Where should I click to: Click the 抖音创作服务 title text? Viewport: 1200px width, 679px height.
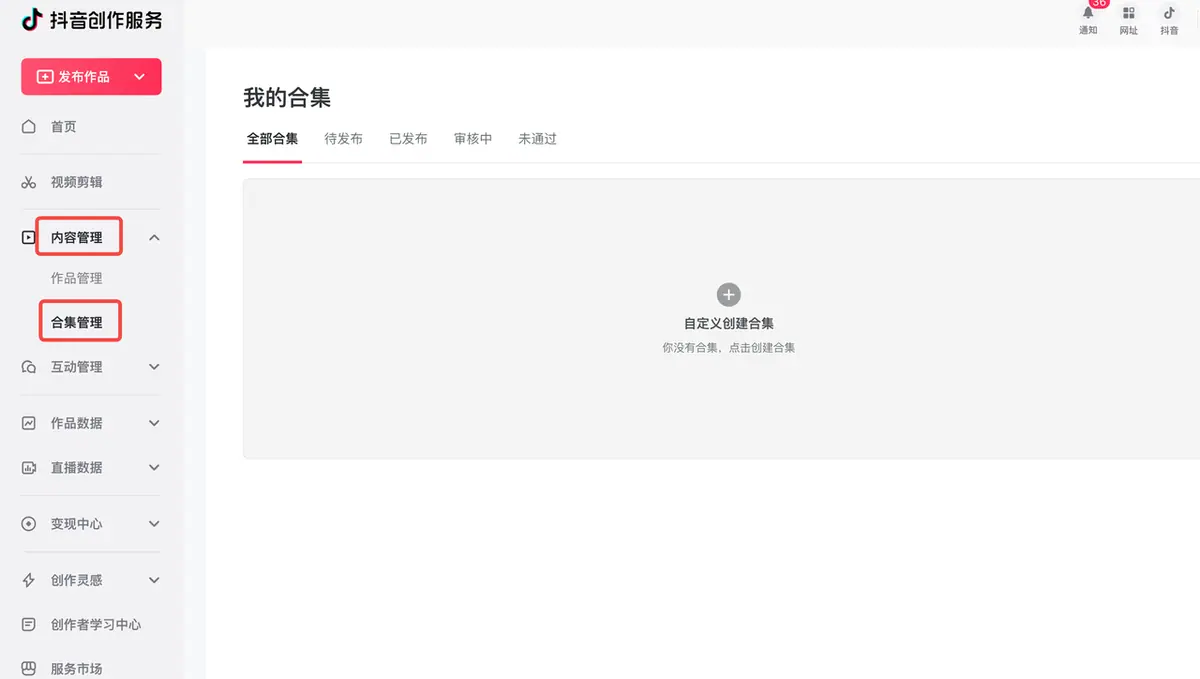106,19
